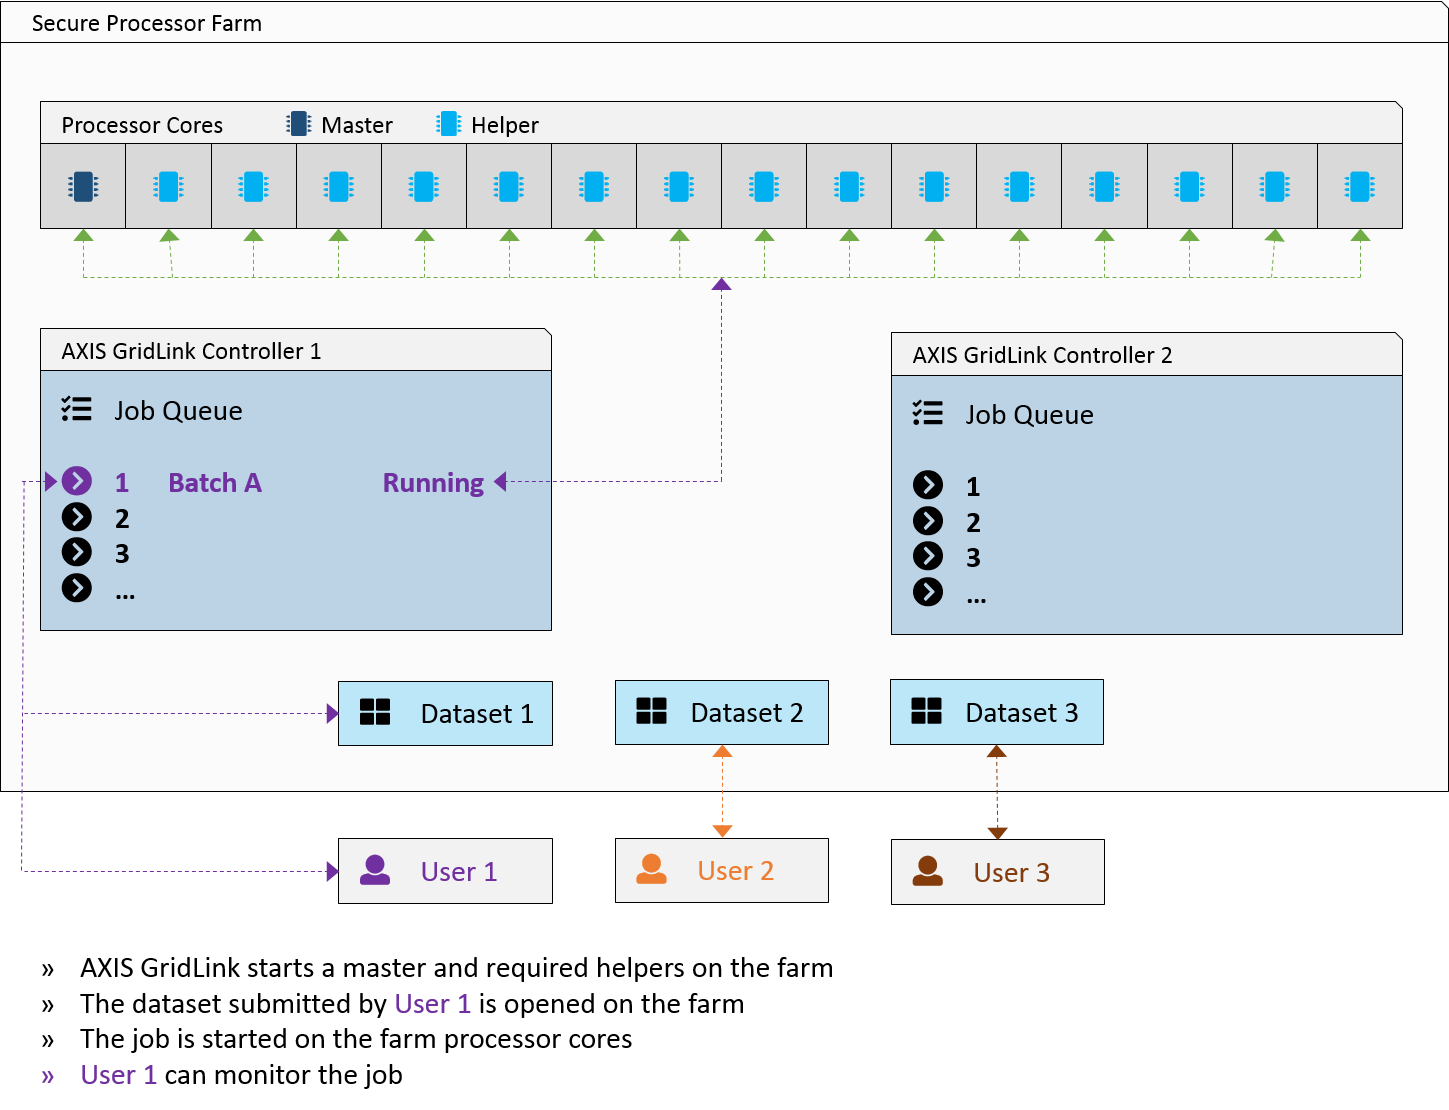Click the "User 2" label in the user box
The height and width of the screenshot is (1110, 1449).
click(x=736, y=871)
